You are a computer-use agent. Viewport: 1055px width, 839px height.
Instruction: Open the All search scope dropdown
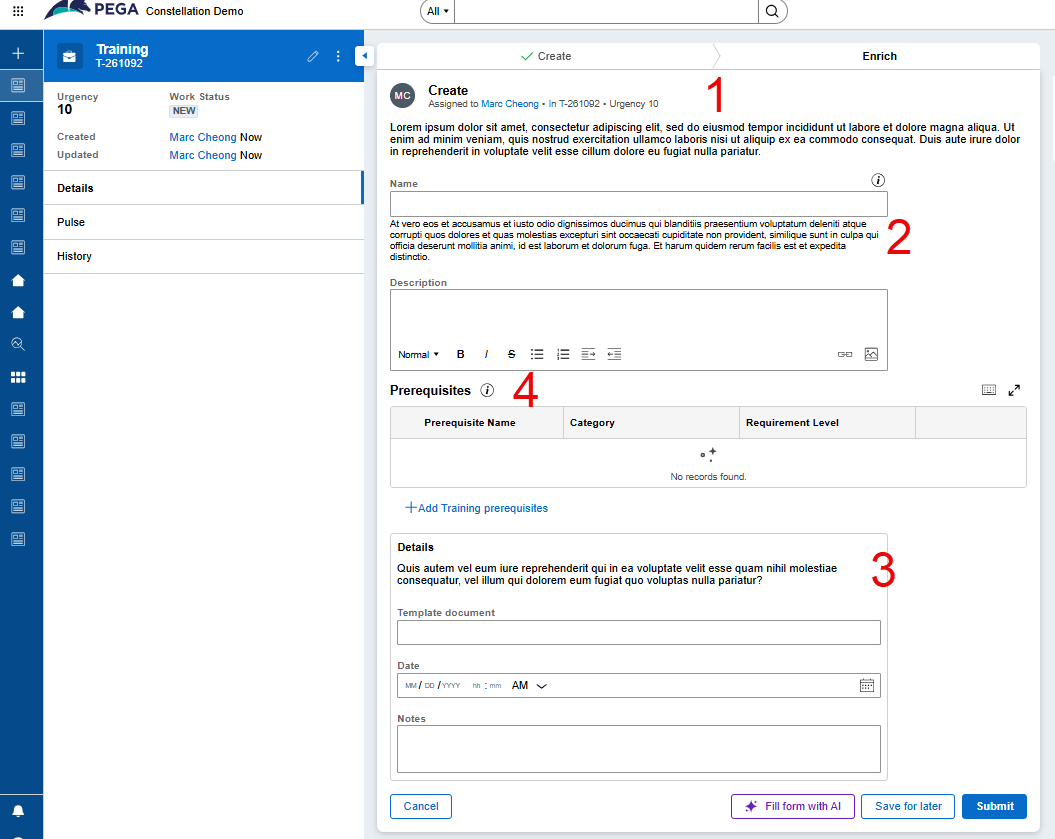[437, 11]
